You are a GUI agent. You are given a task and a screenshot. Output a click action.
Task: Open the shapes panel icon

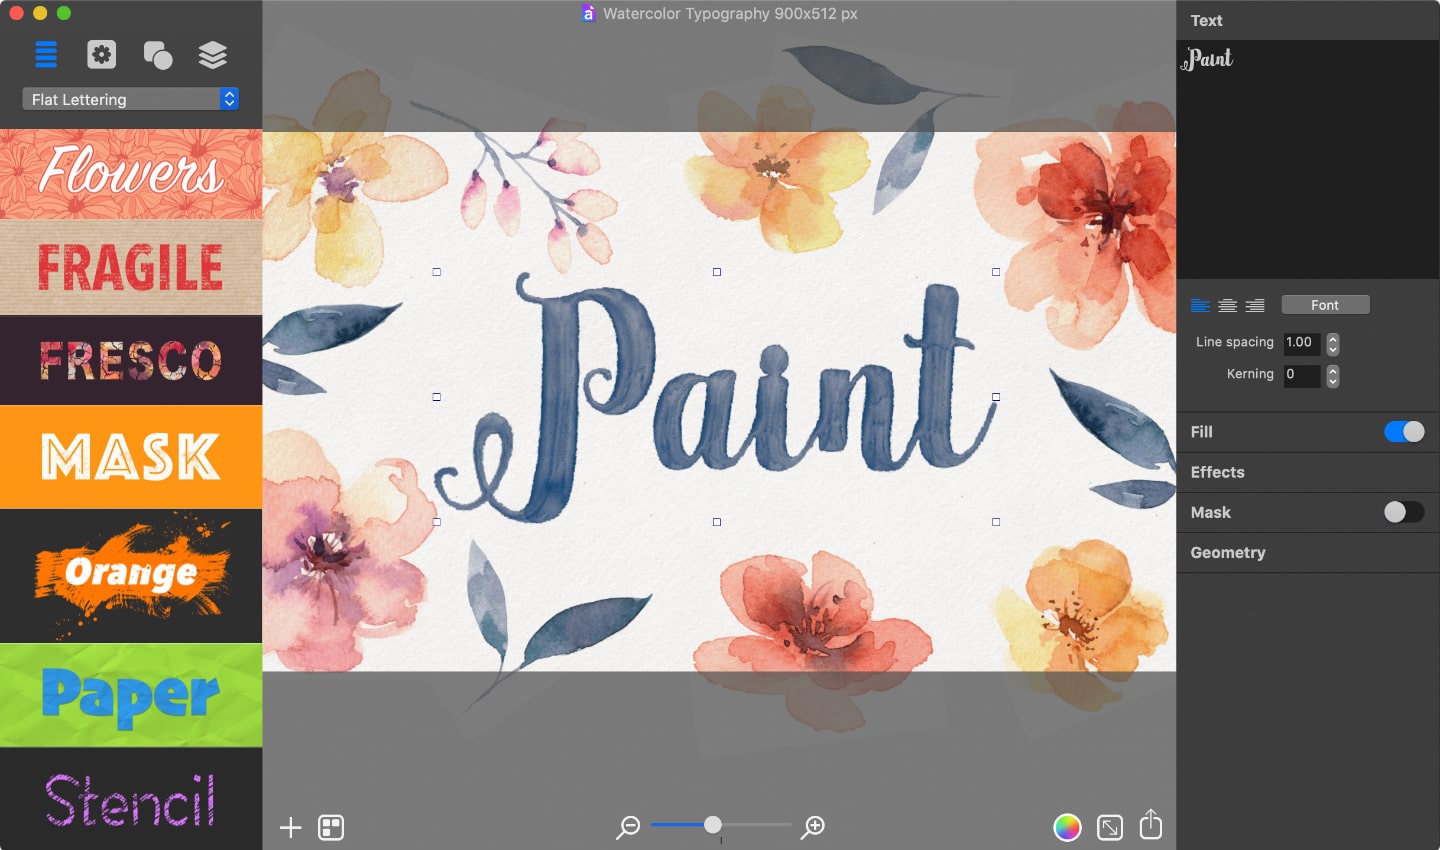[x=158, y=55]
